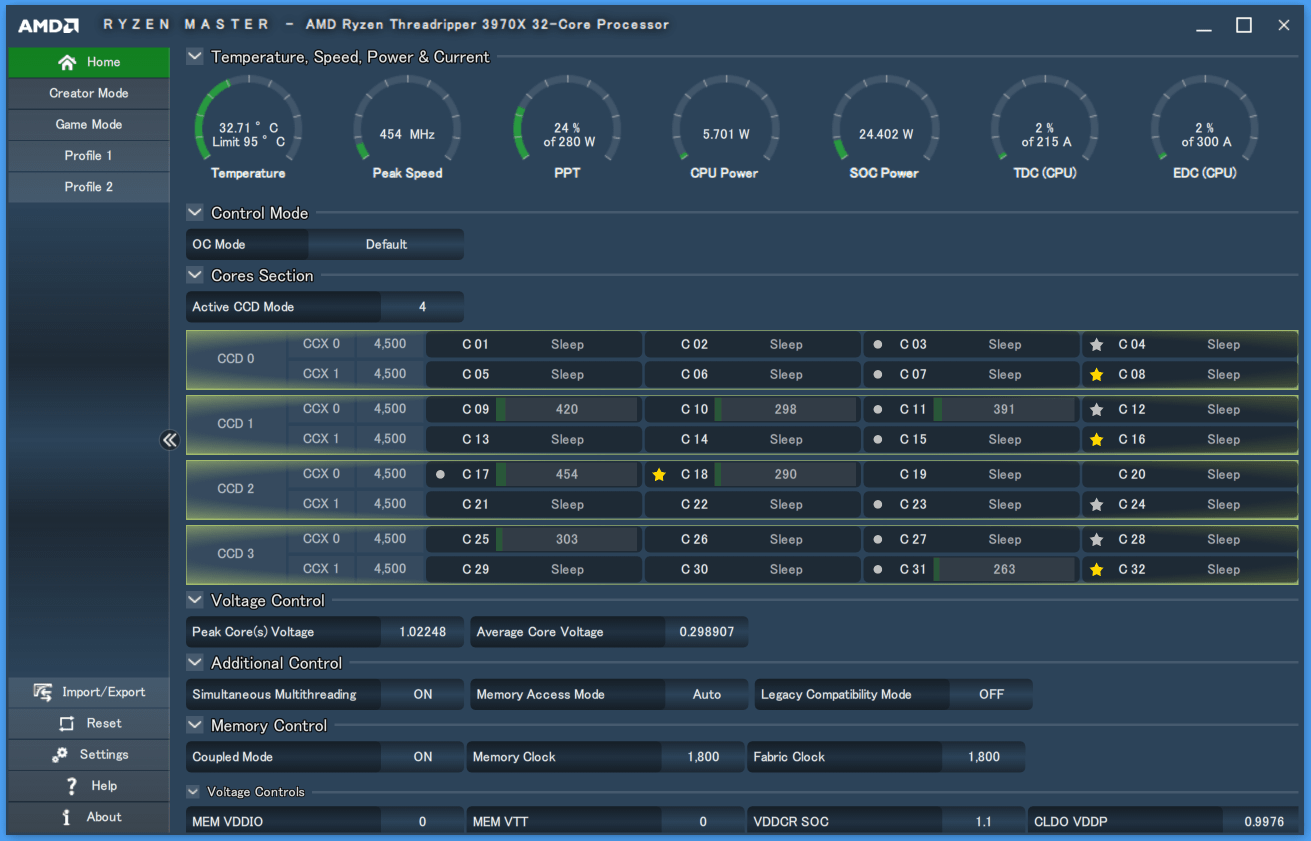Viewport: 1311px width, 841px height.
Task: Collapse the Voltage Control section
Action: coord(195,601)
